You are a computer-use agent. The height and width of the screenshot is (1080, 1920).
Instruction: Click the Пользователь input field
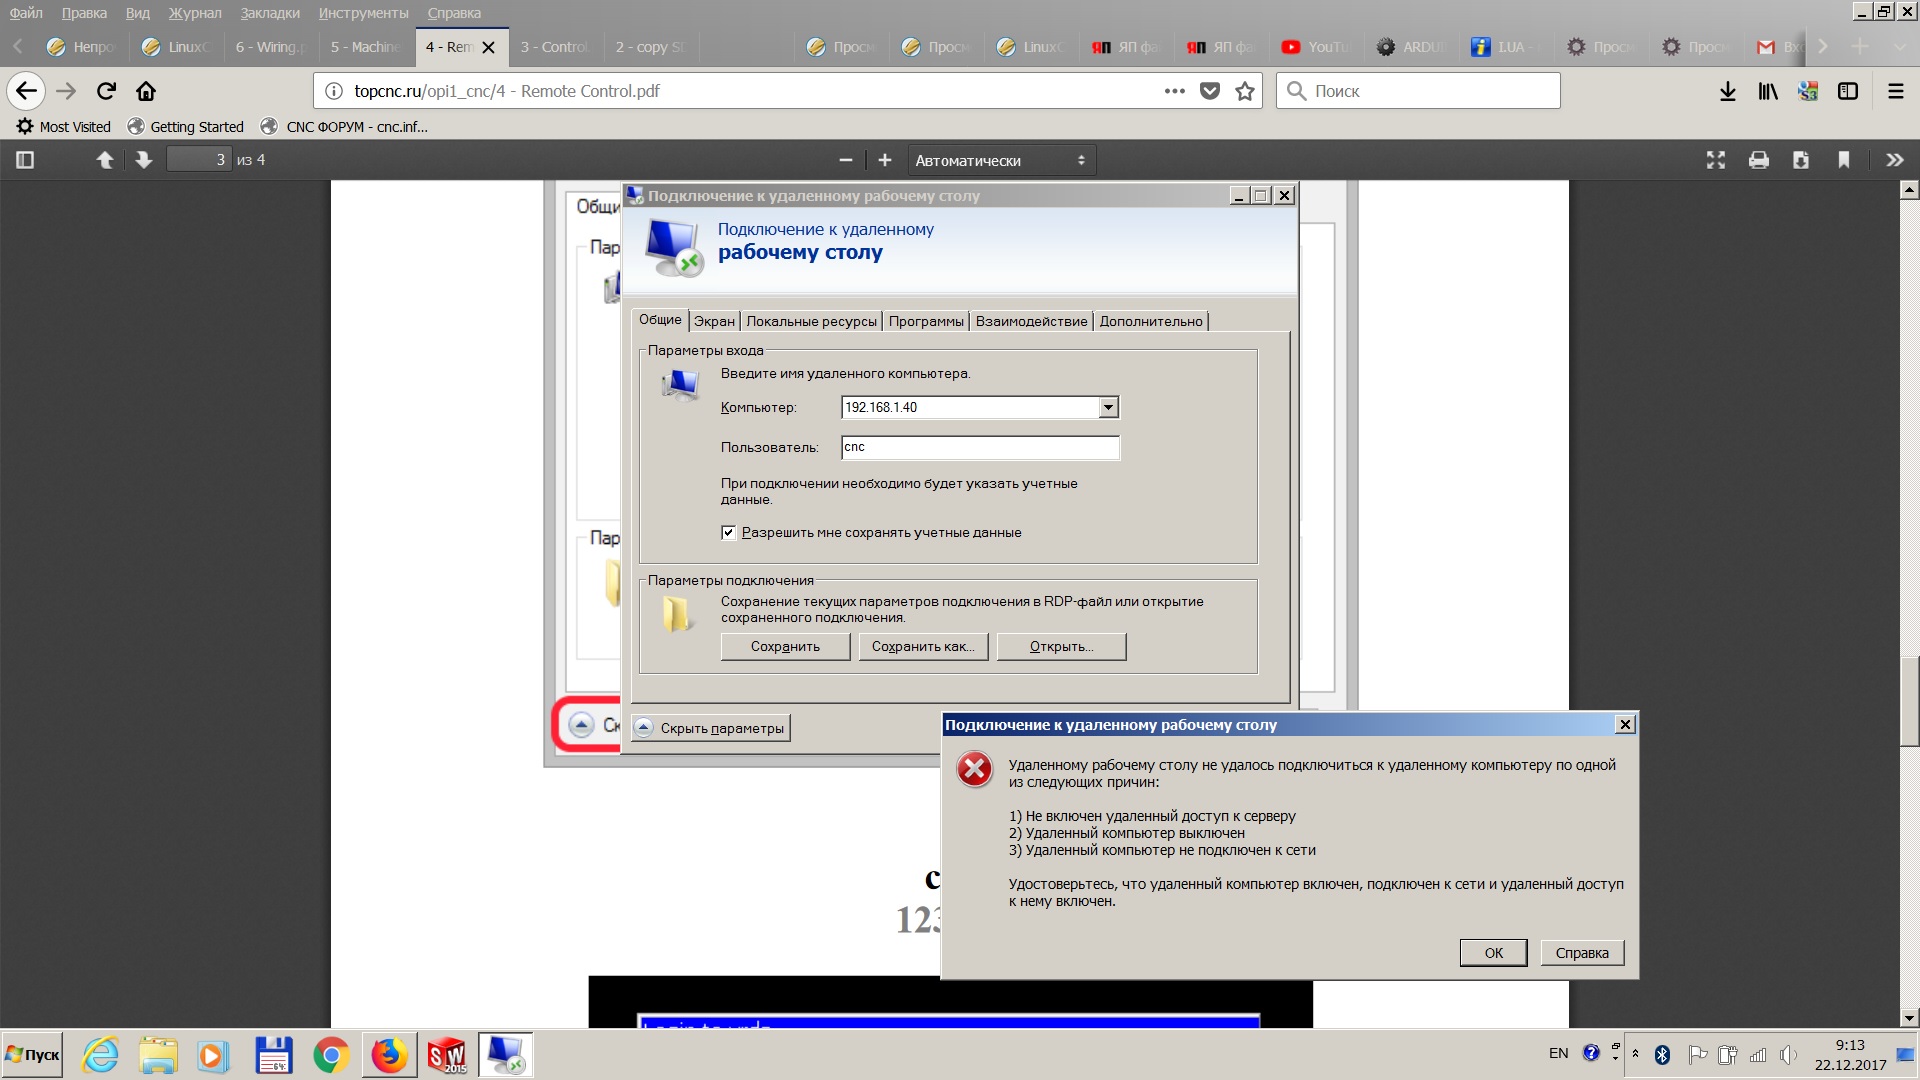coord(979,447)
